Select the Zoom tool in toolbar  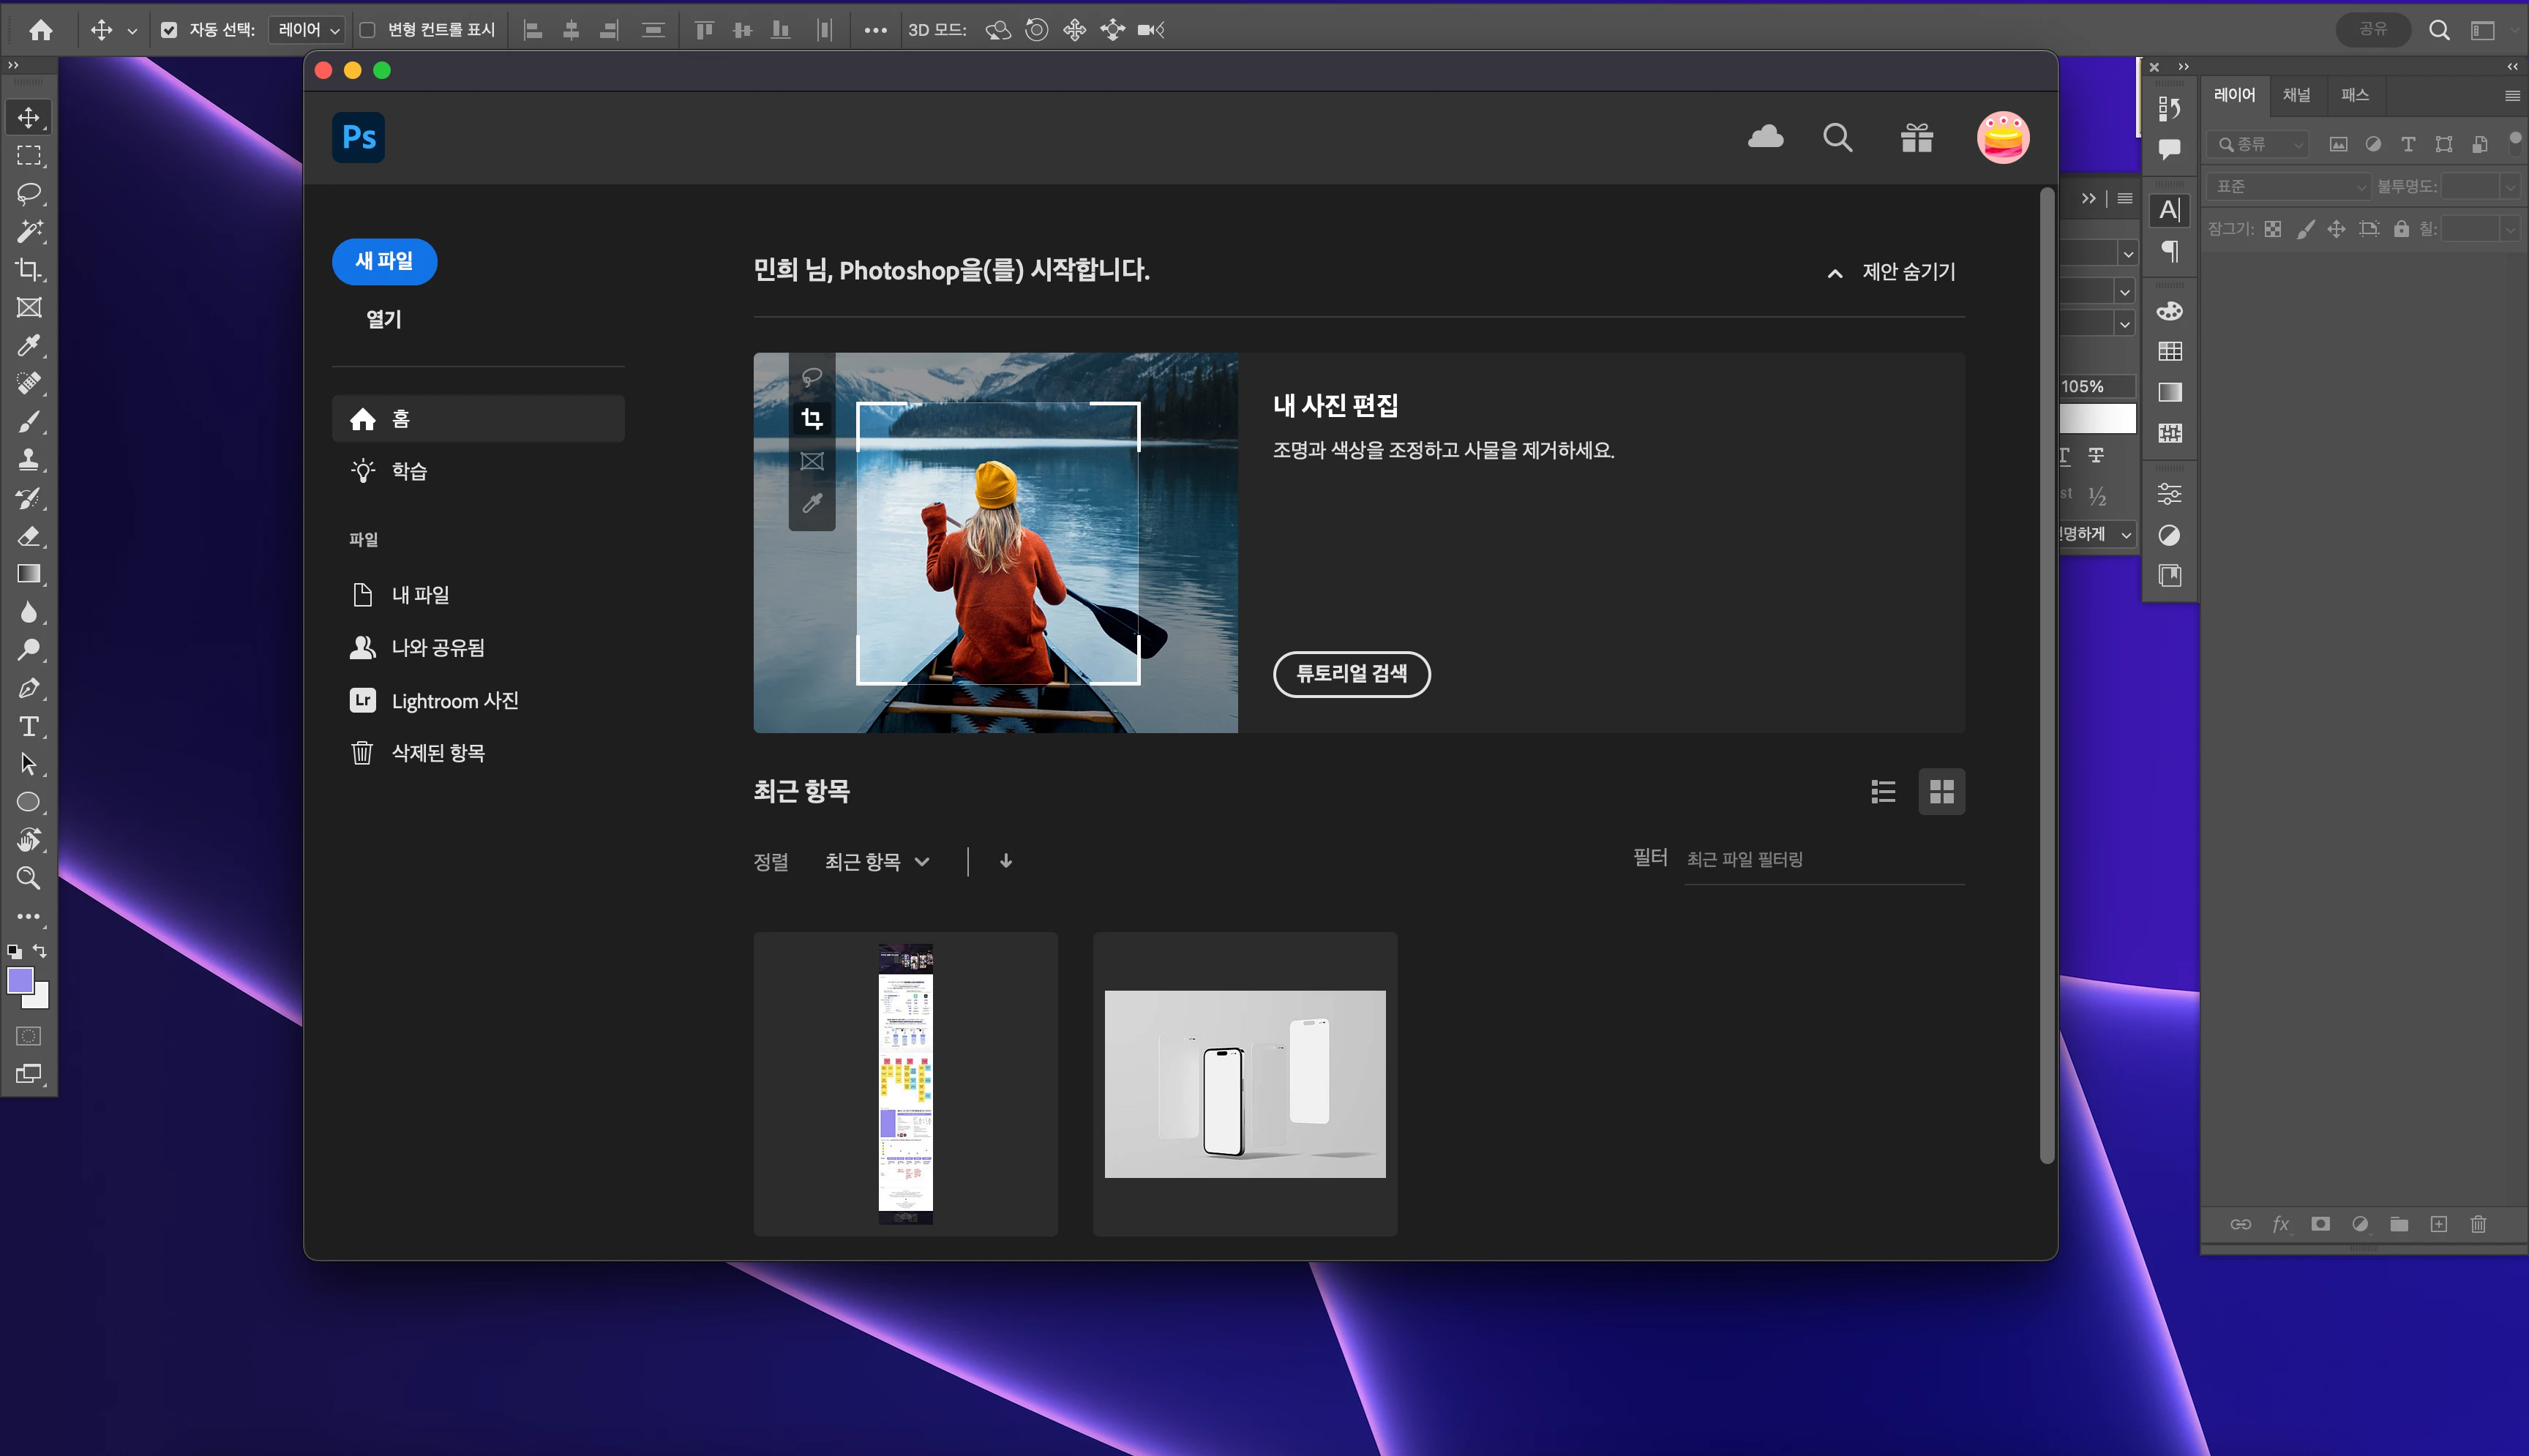29,878
